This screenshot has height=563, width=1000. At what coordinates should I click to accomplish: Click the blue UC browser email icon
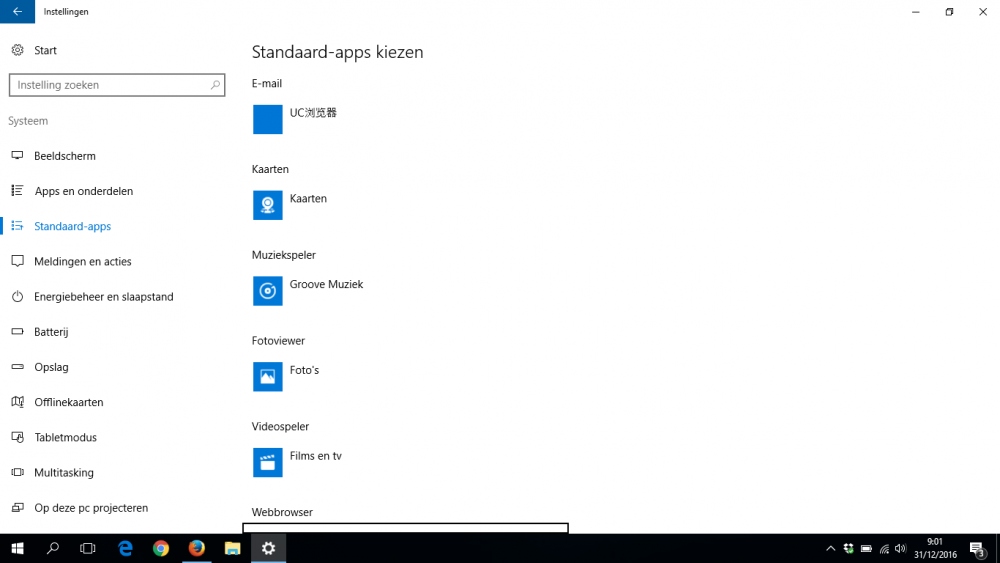click(267, 119)
